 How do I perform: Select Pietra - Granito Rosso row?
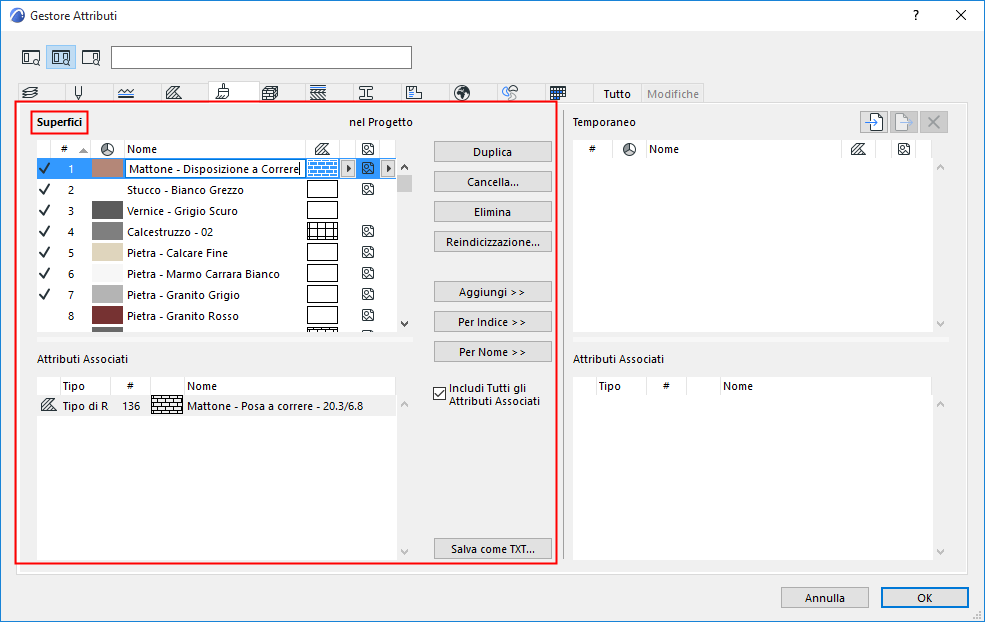216,315
